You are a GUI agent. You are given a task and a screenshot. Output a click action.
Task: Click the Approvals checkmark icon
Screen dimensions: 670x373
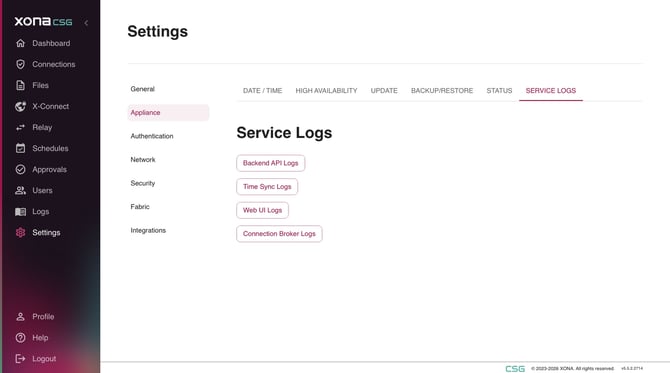click(20, 169)
